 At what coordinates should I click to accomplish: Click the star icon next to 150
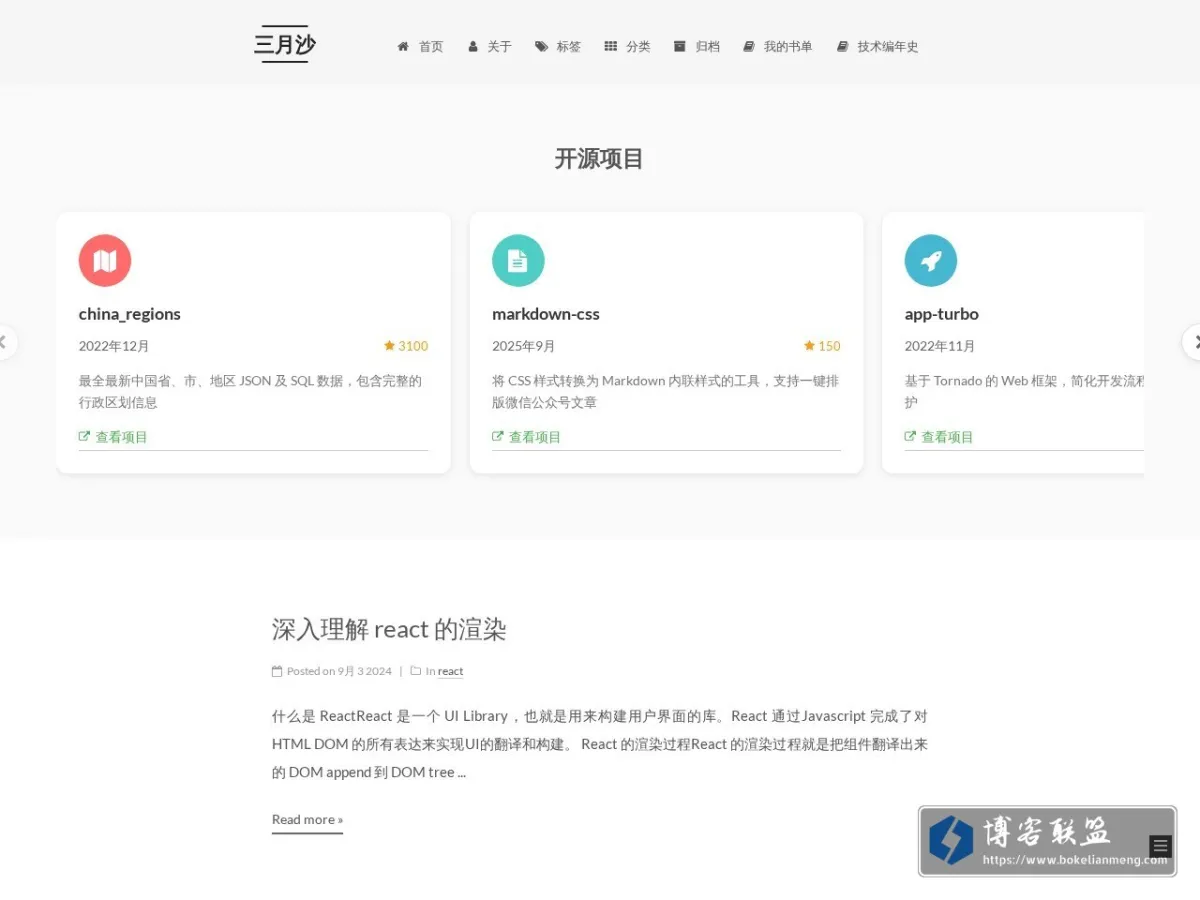810,346
